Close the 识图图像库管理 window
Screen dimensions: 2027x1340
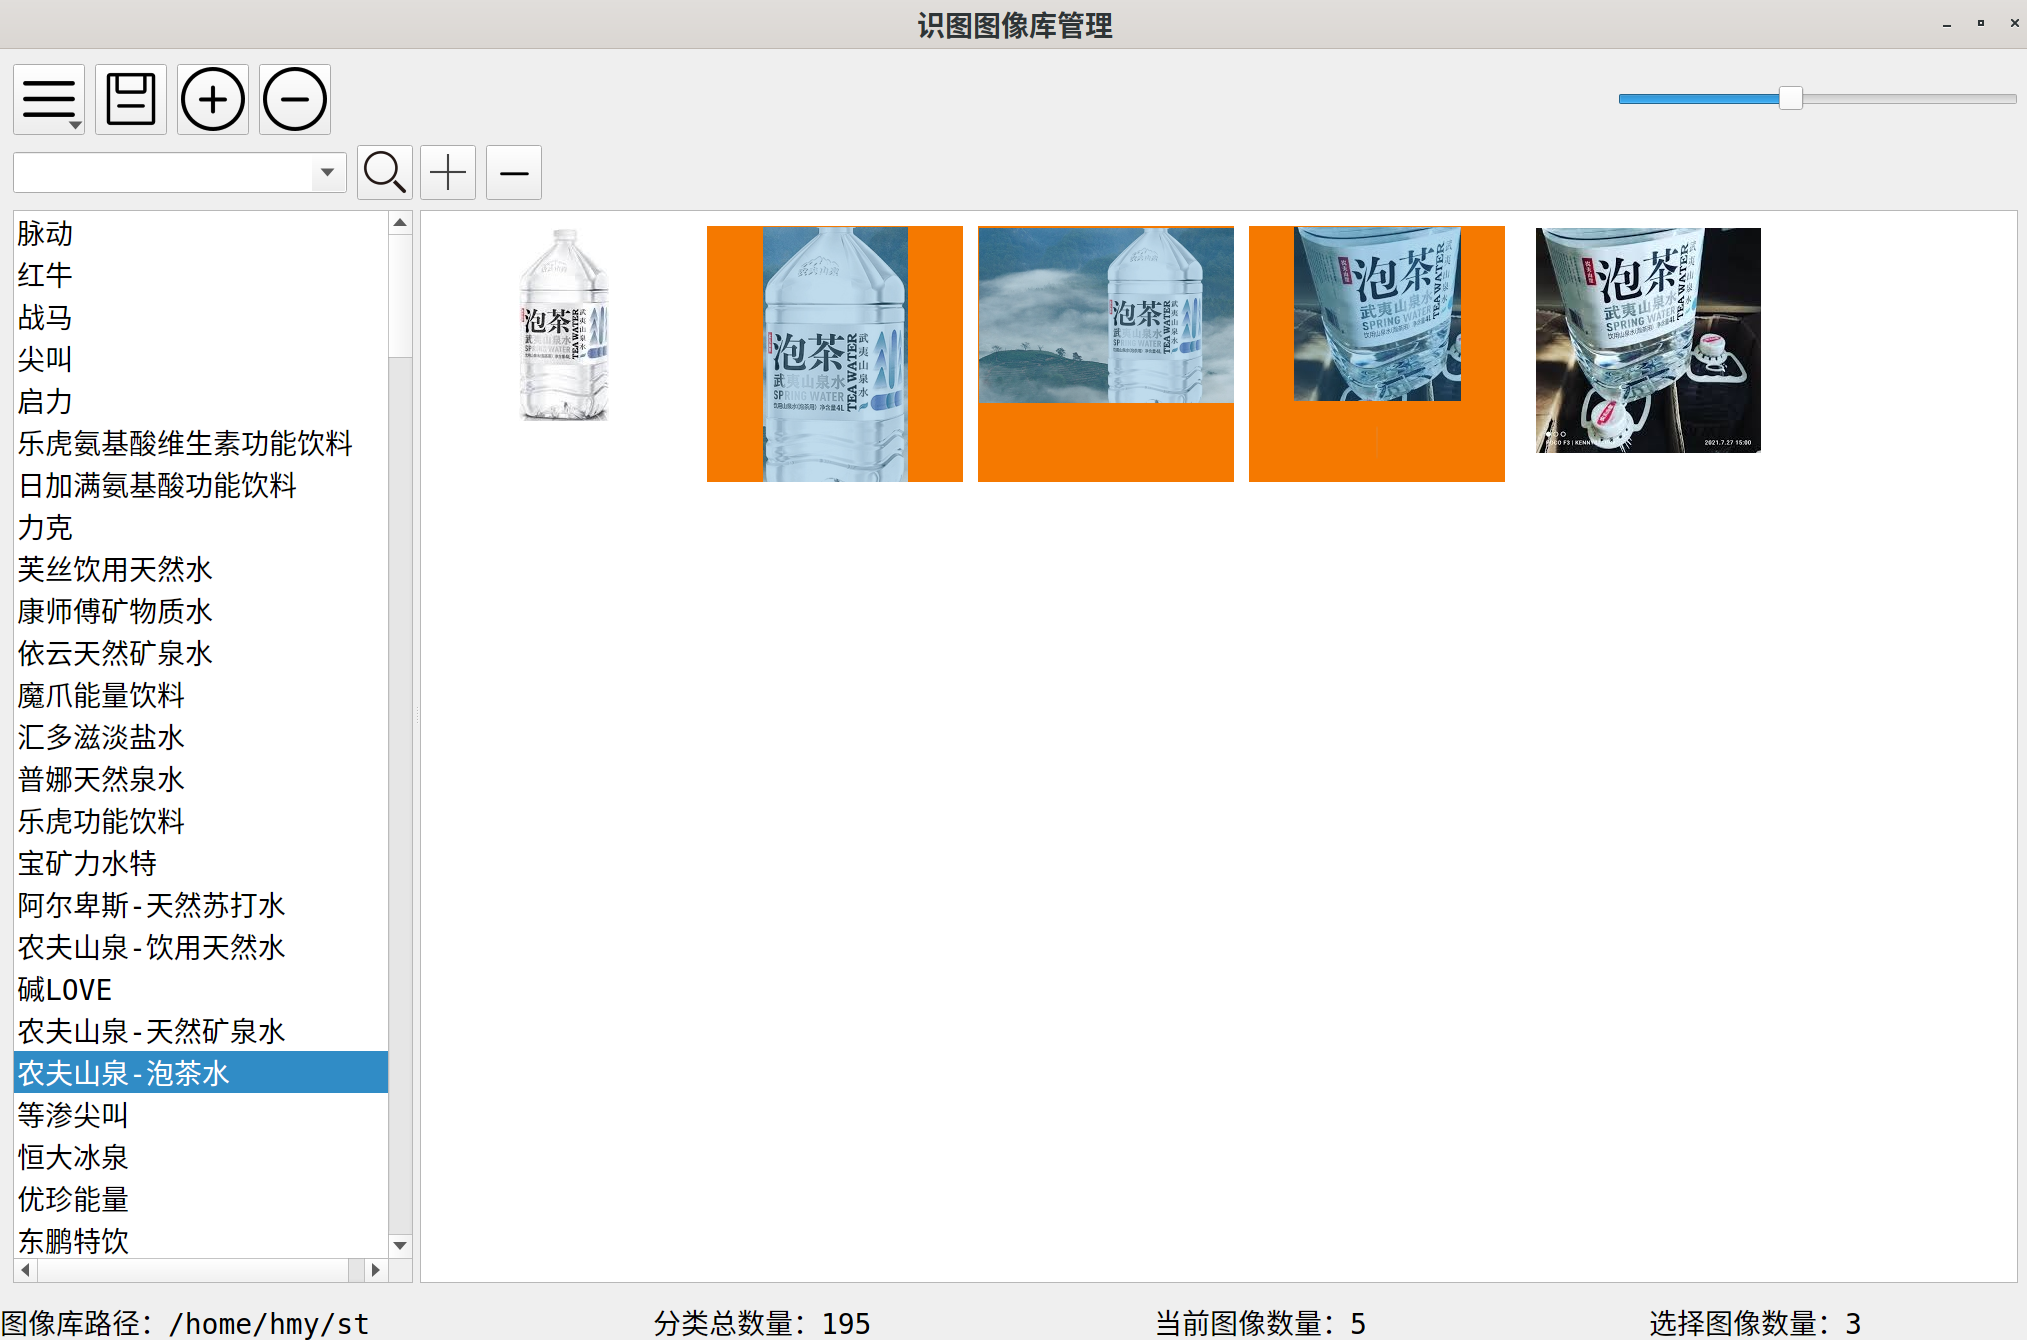2014,23
